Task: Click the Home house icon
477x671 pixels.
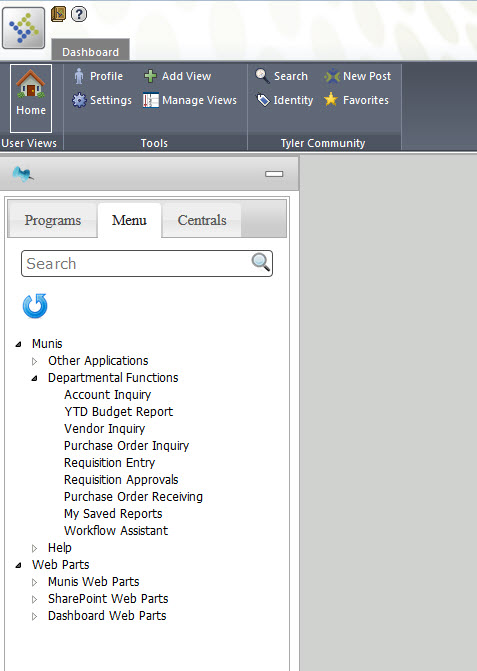Action: [30, 83]
